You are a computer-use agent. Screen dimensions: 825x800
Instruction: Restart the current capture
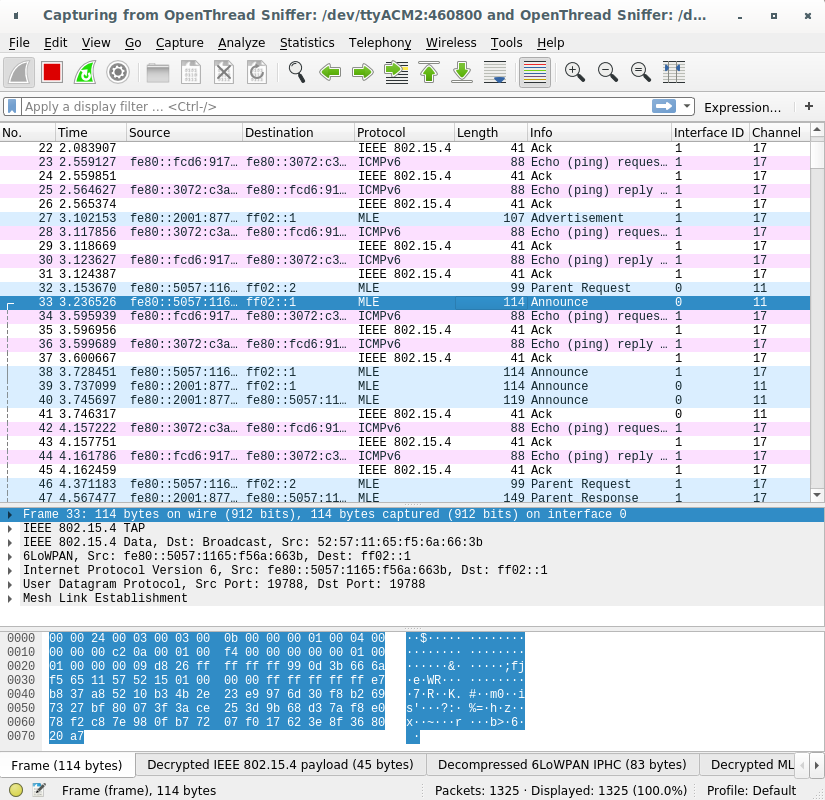(86, 72)
